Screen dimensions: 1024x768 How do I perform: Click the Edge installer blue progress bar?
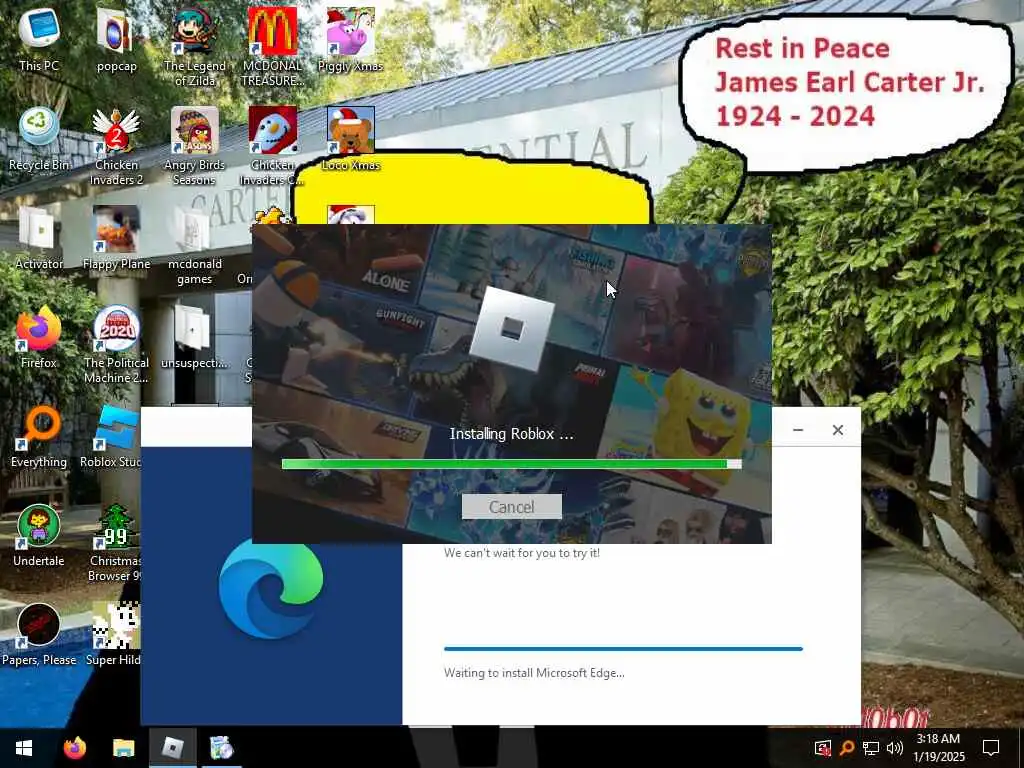click(623, 648)
